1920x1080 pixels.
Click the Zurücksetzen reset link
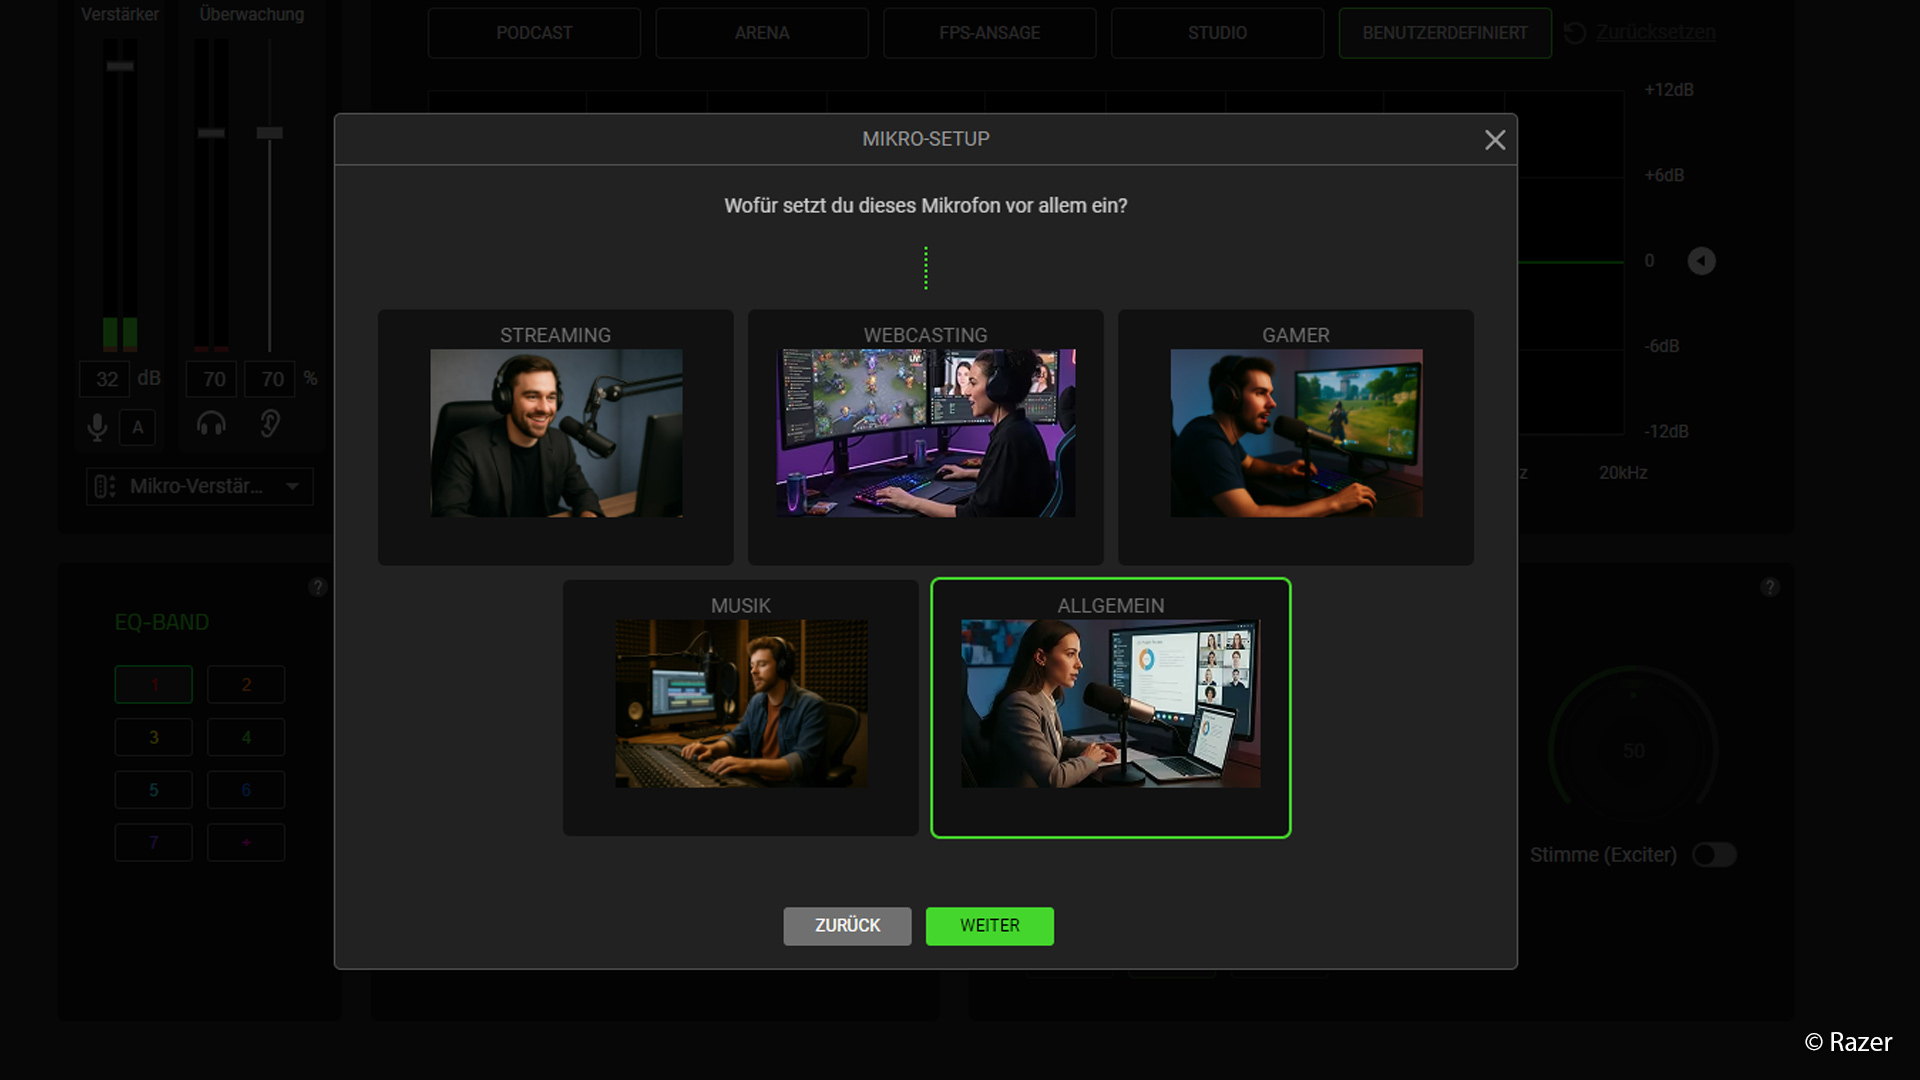[x=1655, y=33]
